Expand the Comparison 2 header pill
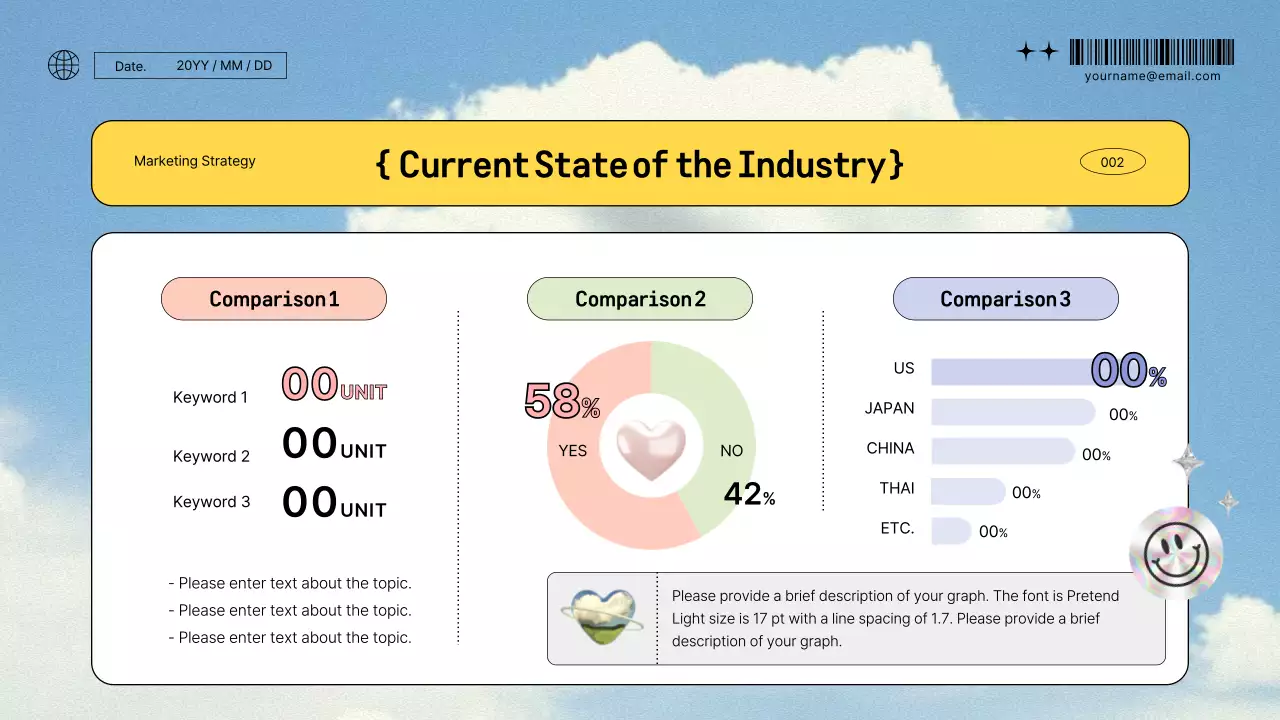 [x=639, y=298]
